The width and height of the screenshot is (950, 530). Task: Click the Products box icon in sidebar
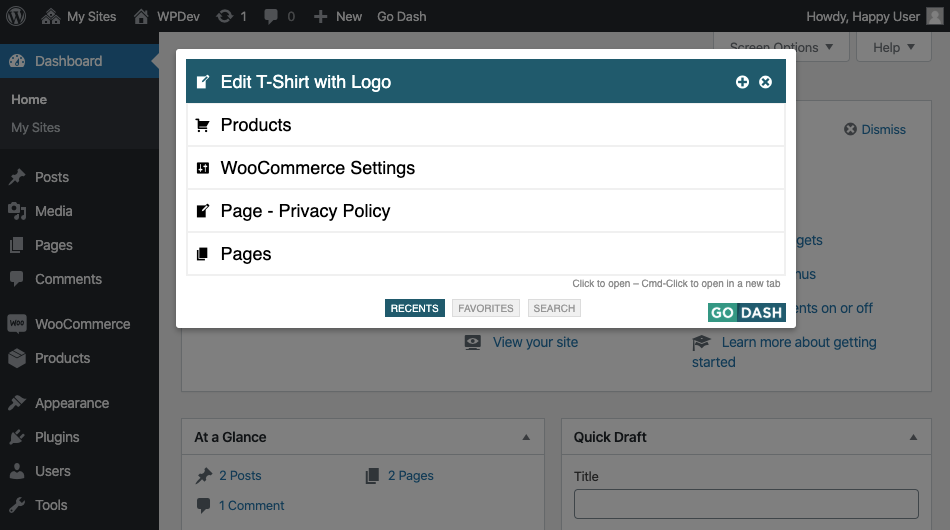click(17, 358)
